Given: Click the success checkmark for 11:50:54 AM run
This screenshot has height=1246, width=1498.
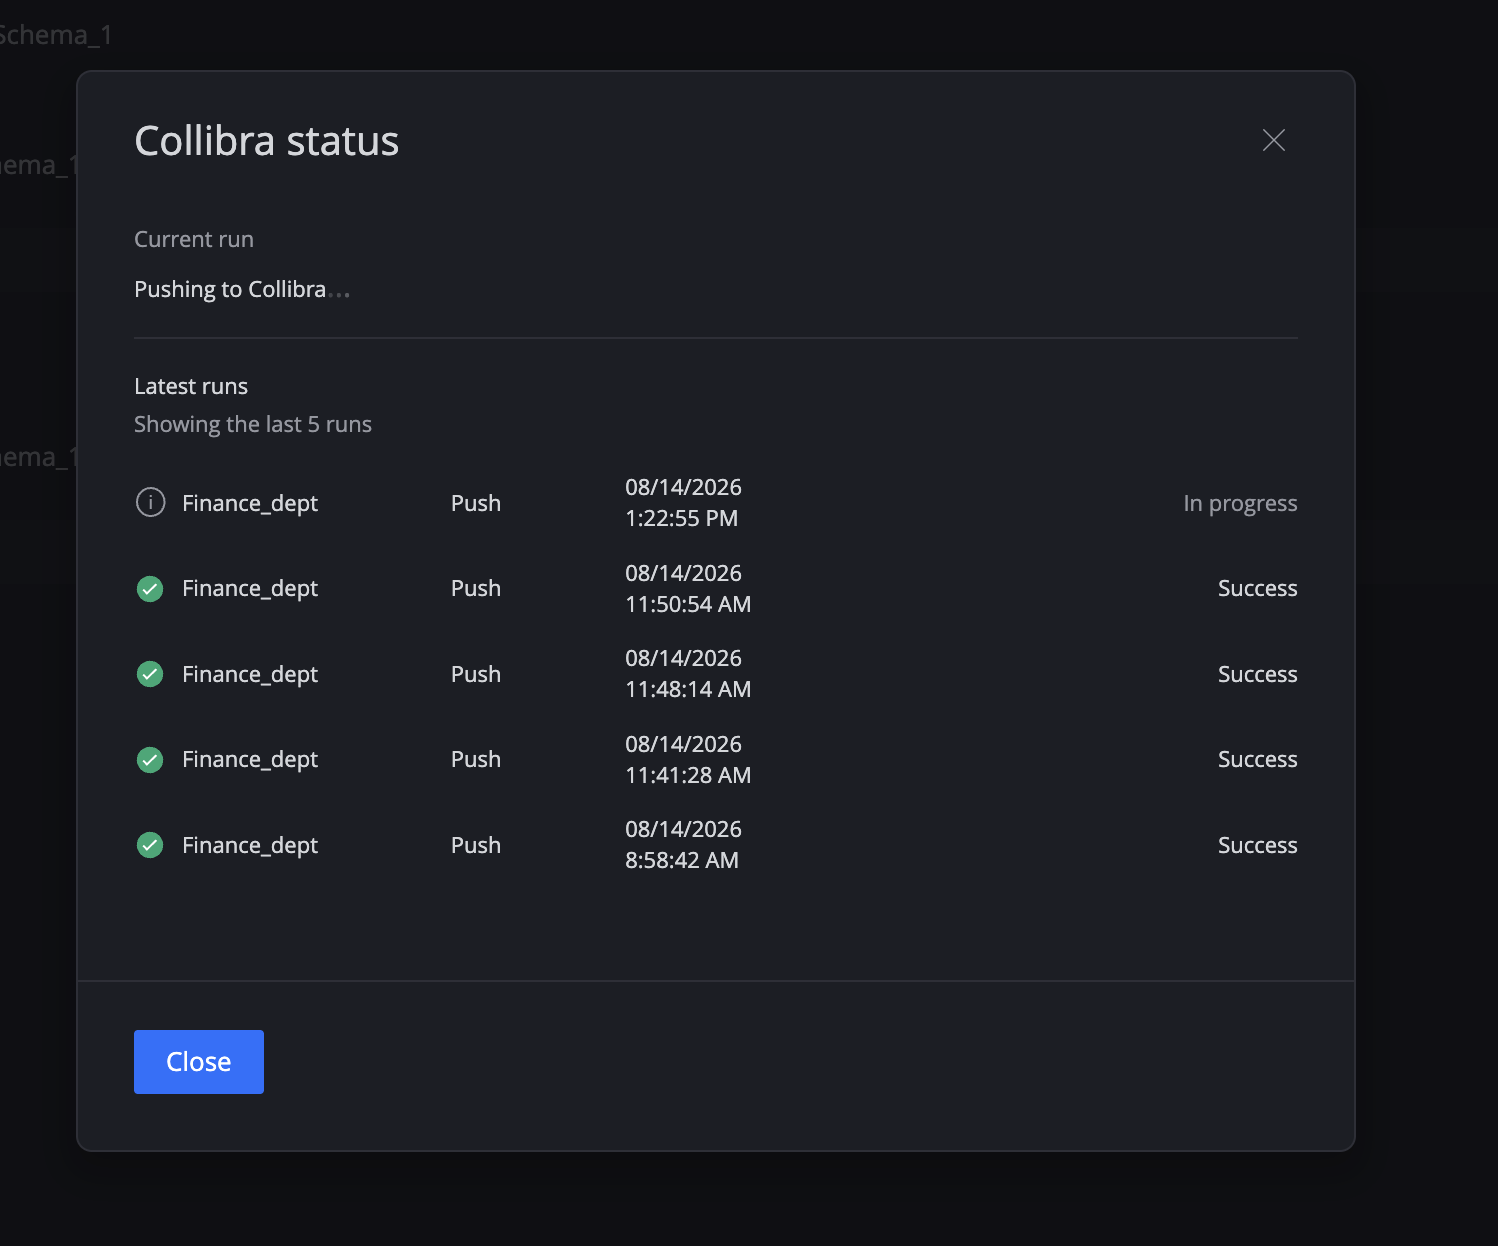Looking at the screenshot, I should click(x=150, y=589).
